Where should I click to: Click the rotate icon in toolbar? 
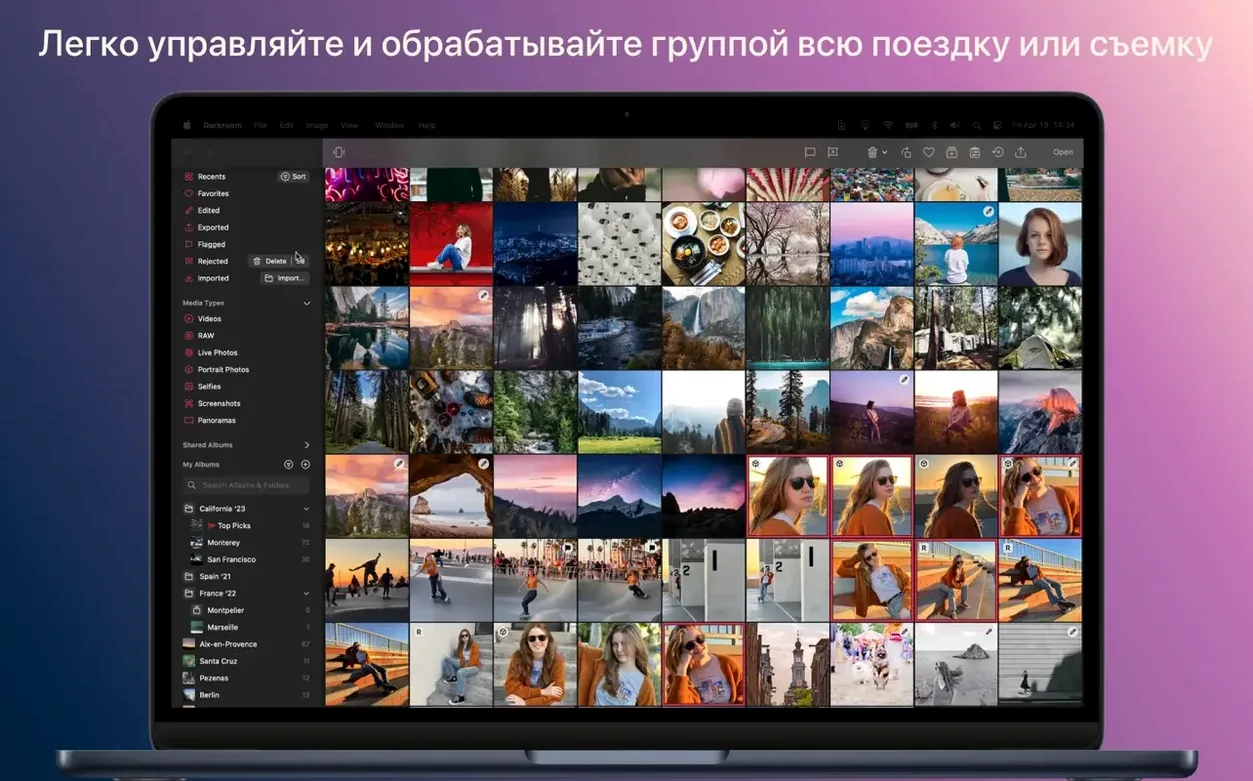click(906, 152)
